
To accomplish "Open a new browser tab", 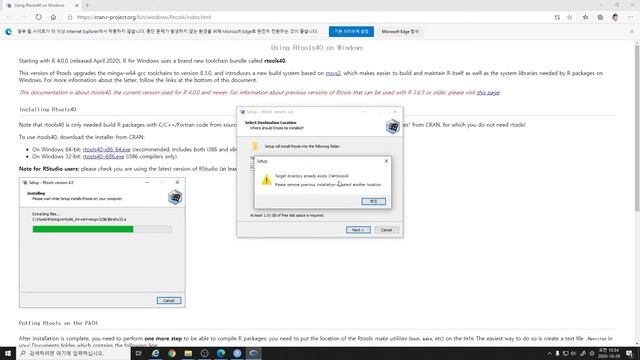I will [x=87, y=5].
